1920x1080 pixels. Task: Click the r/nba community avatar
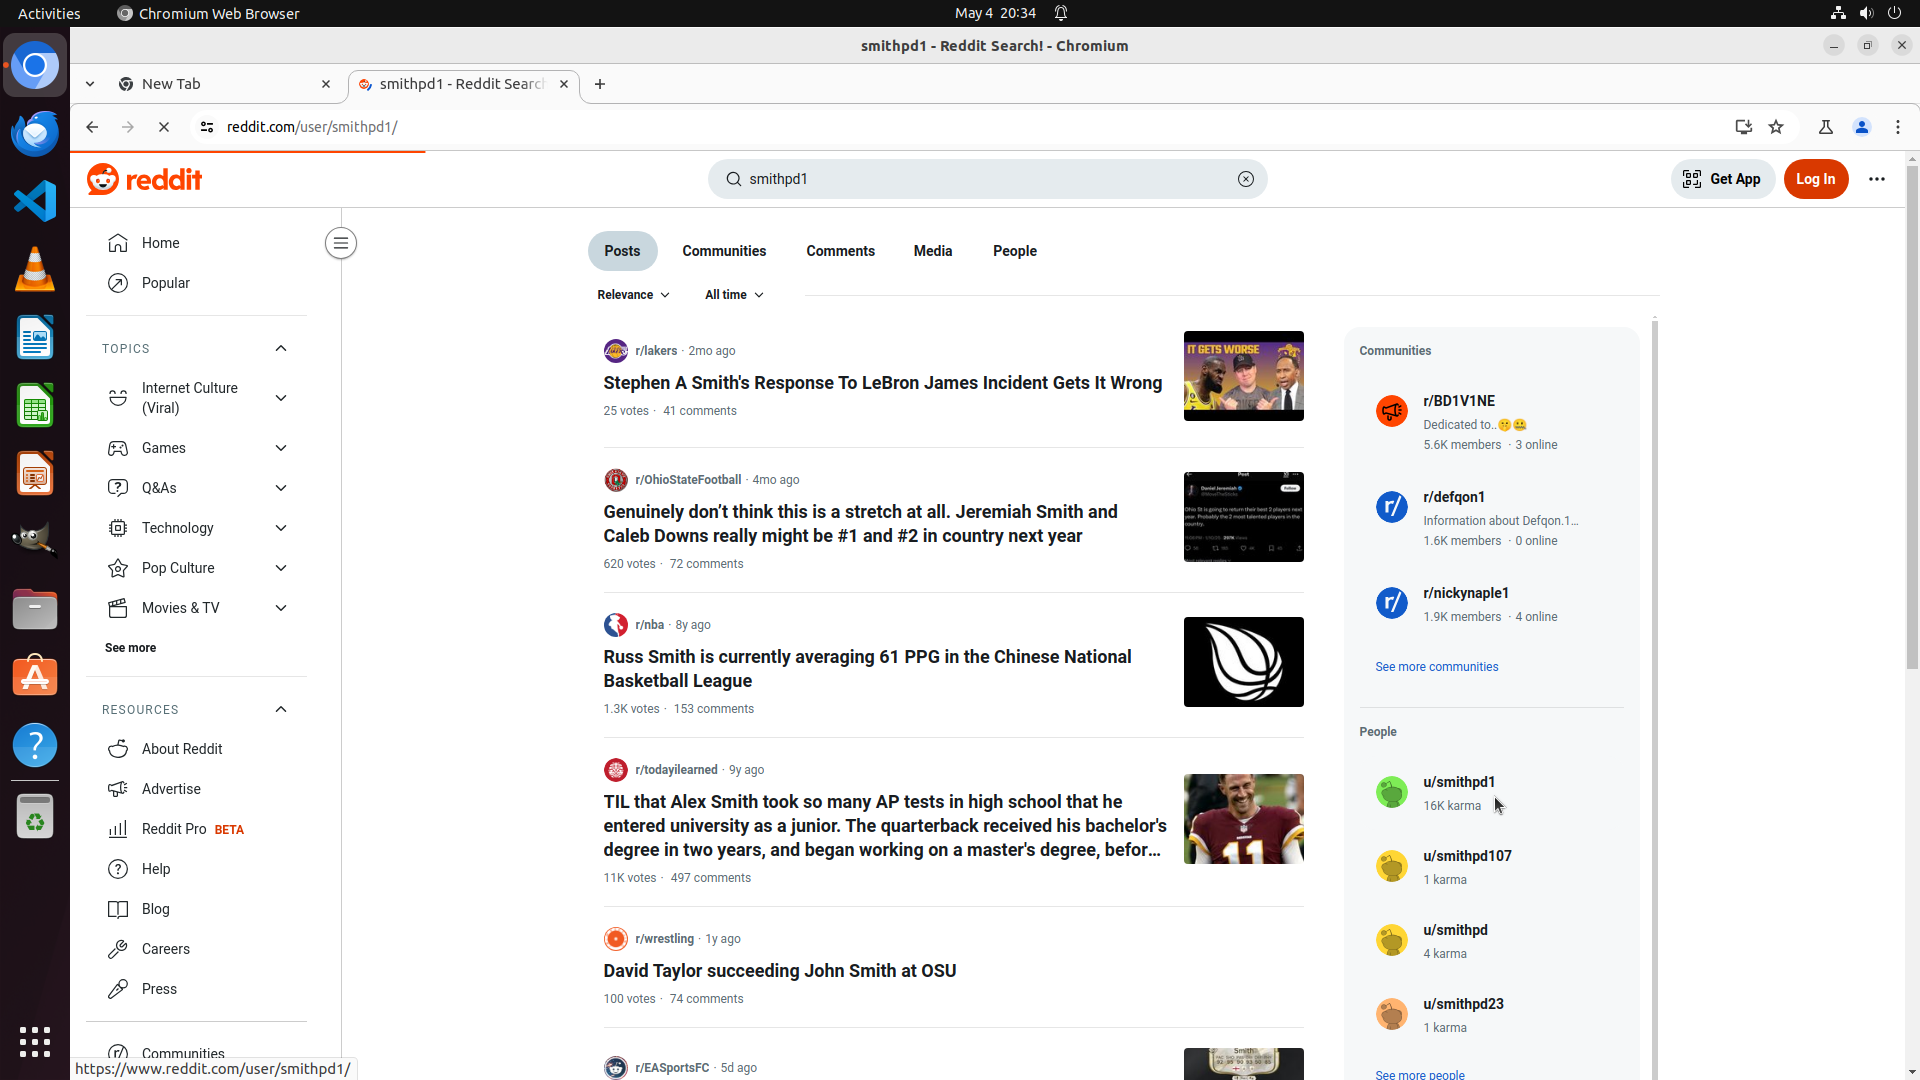[615, 625]
